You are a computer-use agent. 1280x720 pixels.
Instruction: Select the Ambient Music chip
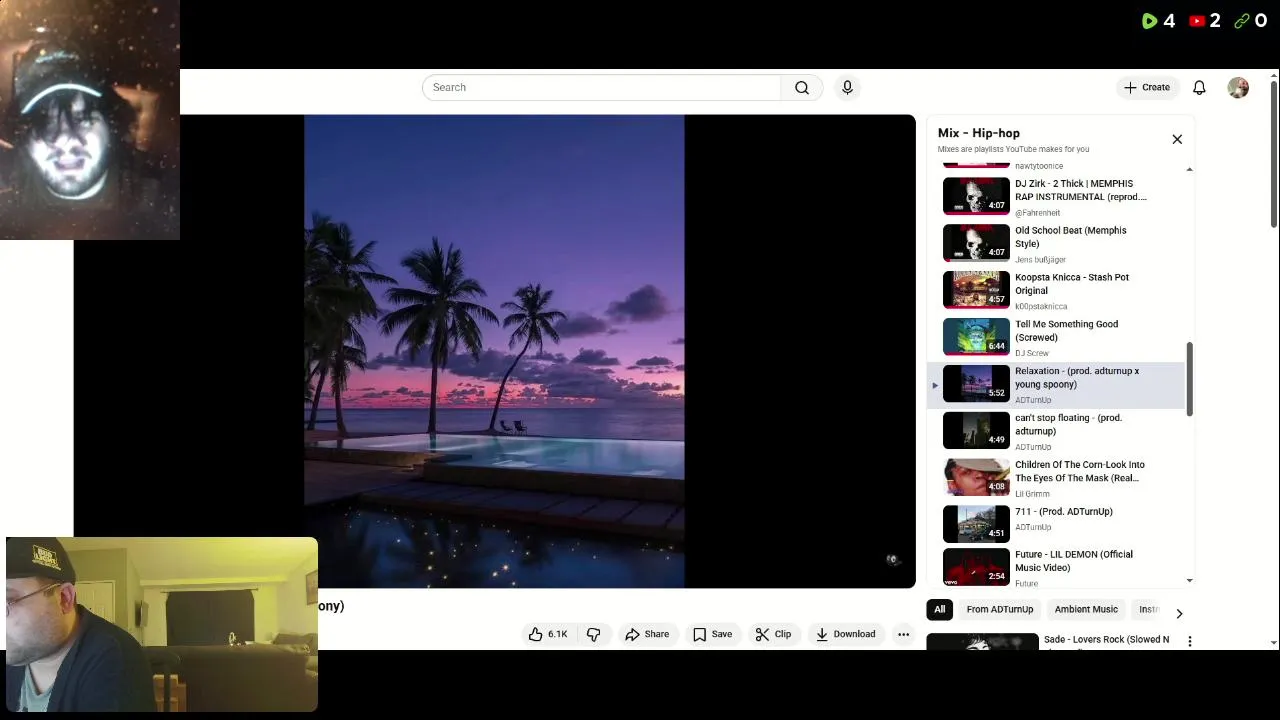click(x=1086, y=609)
